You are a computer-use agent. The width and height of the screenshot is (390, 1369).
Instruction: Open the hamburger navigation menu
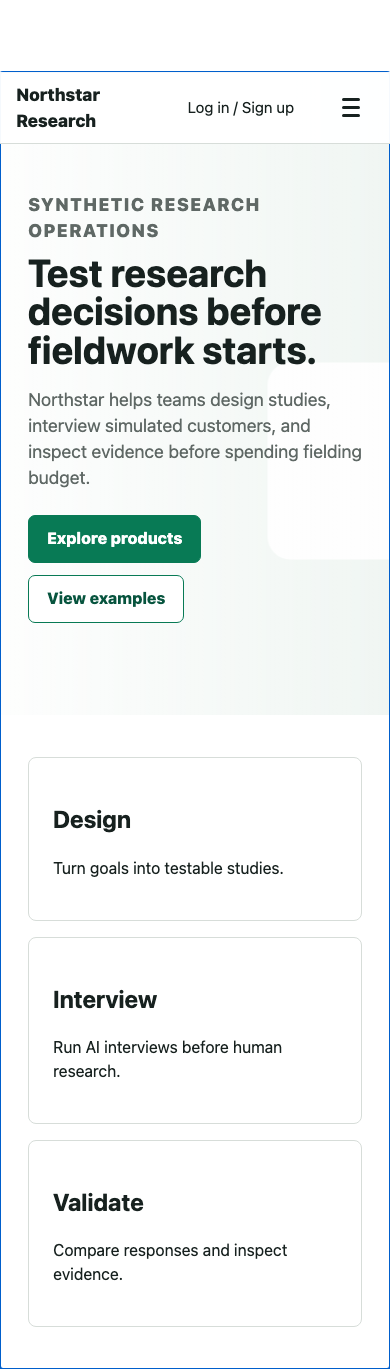click(351, 108)
